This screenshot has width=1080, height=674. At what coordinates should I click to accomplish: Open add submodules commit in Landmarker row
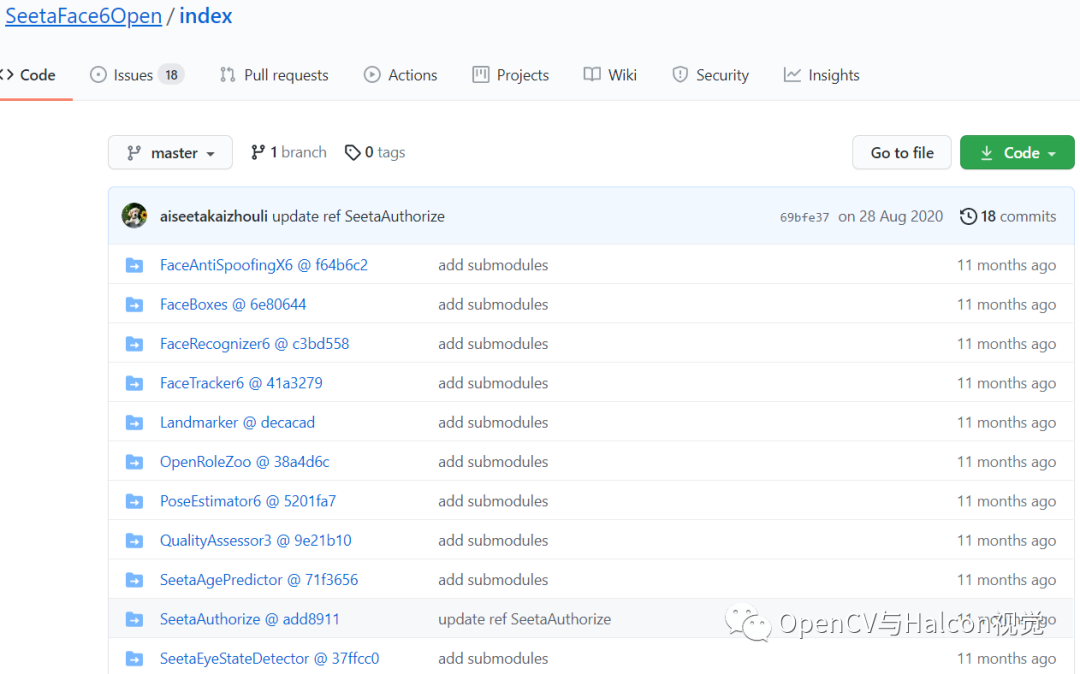(x=493, y=422)
